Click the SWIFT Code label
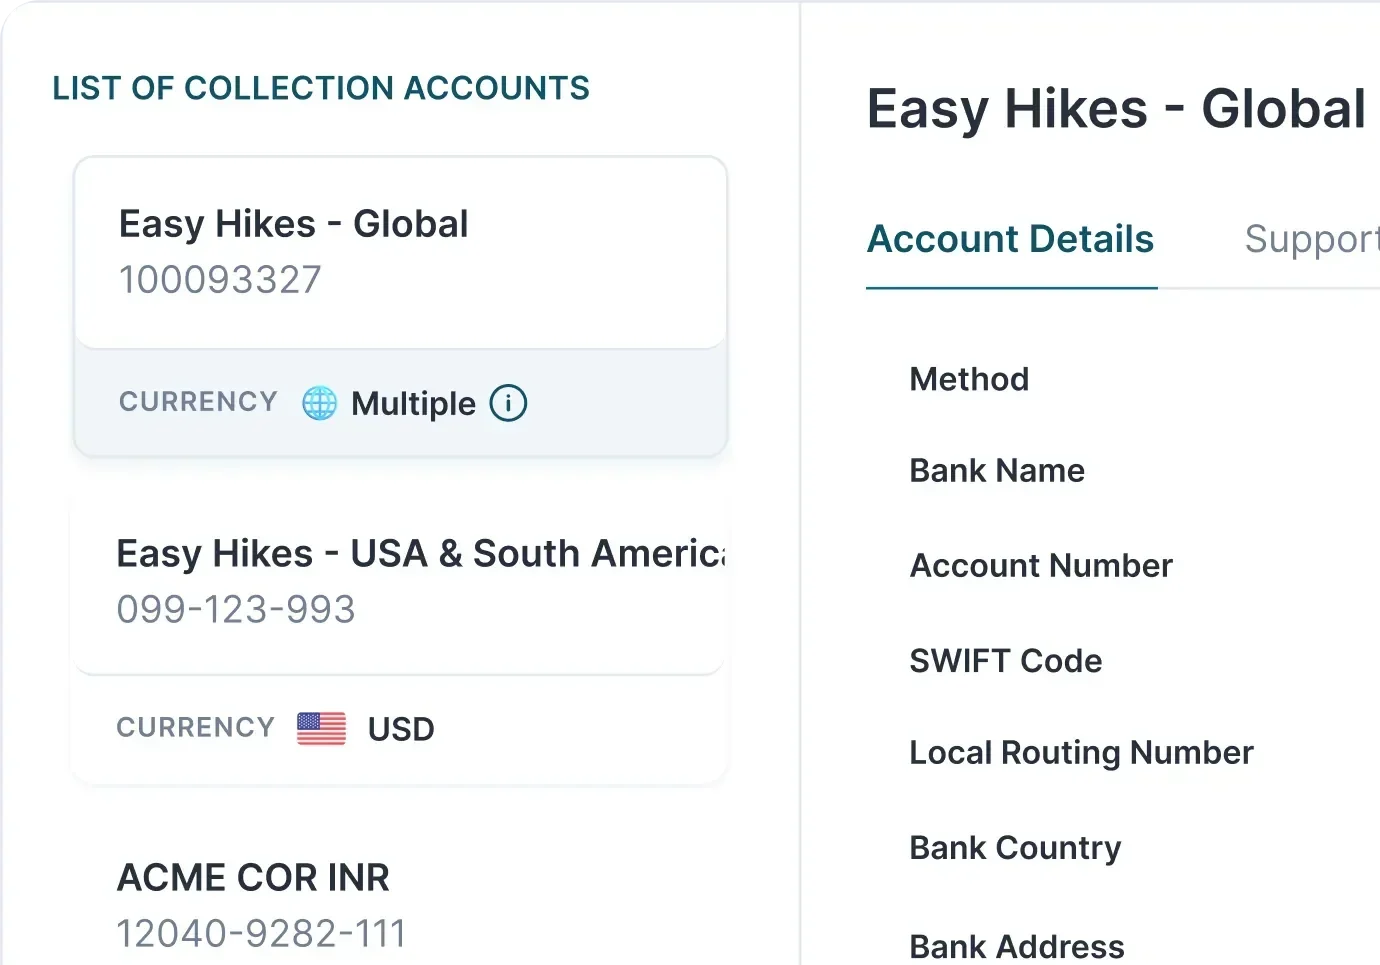The image size is (1380, 965). pyautogui.click(x=1005, y=661)
